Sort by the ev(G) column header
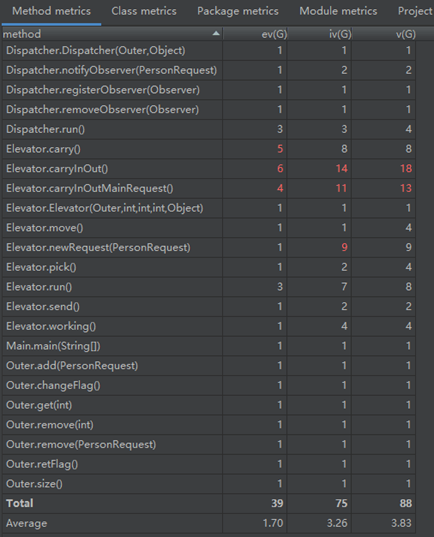The image size is (434, 537). pos(255,34)
